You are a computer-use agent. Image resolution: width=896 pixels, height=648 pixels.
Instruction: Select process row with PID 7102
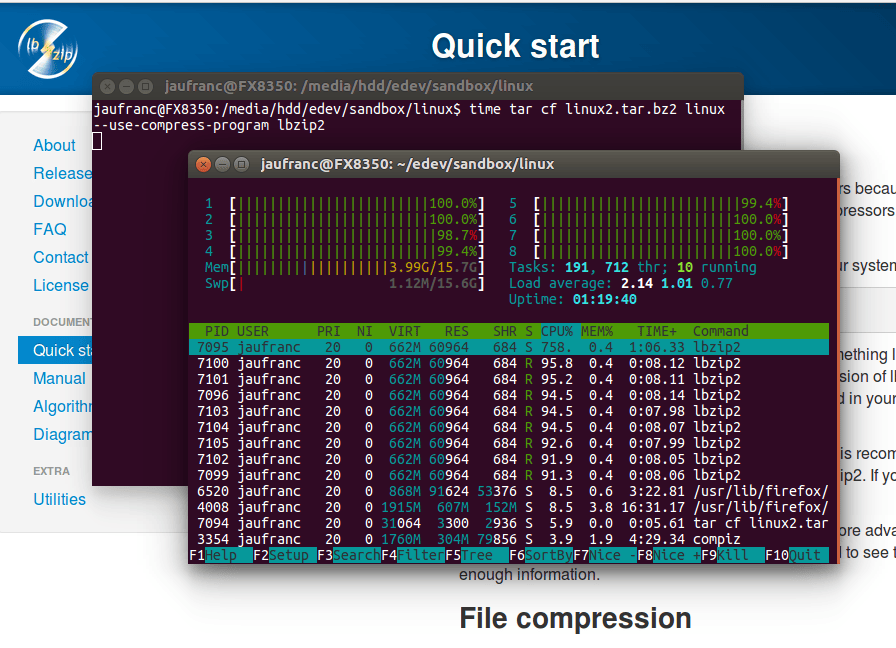point(509,459)
